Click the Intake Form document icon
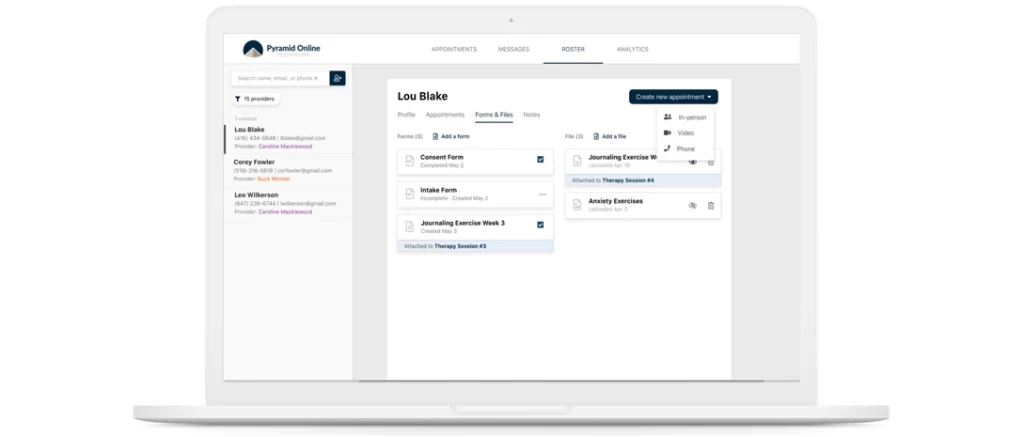The image size is (1024, 437). pyautogui.click(x=409, y=194)
